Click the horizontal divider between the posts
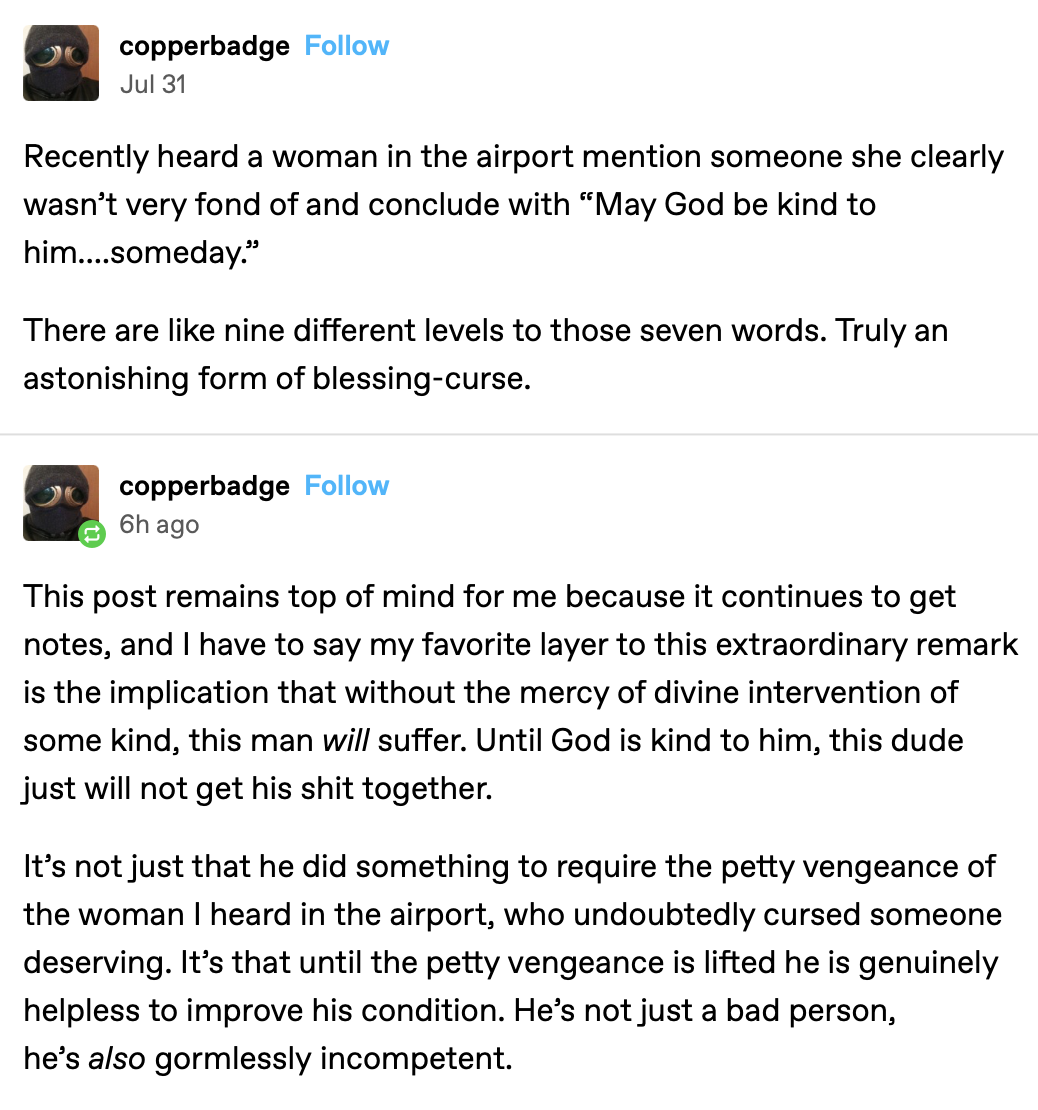The image size is (1038, 1110). (x=519, y=435)
